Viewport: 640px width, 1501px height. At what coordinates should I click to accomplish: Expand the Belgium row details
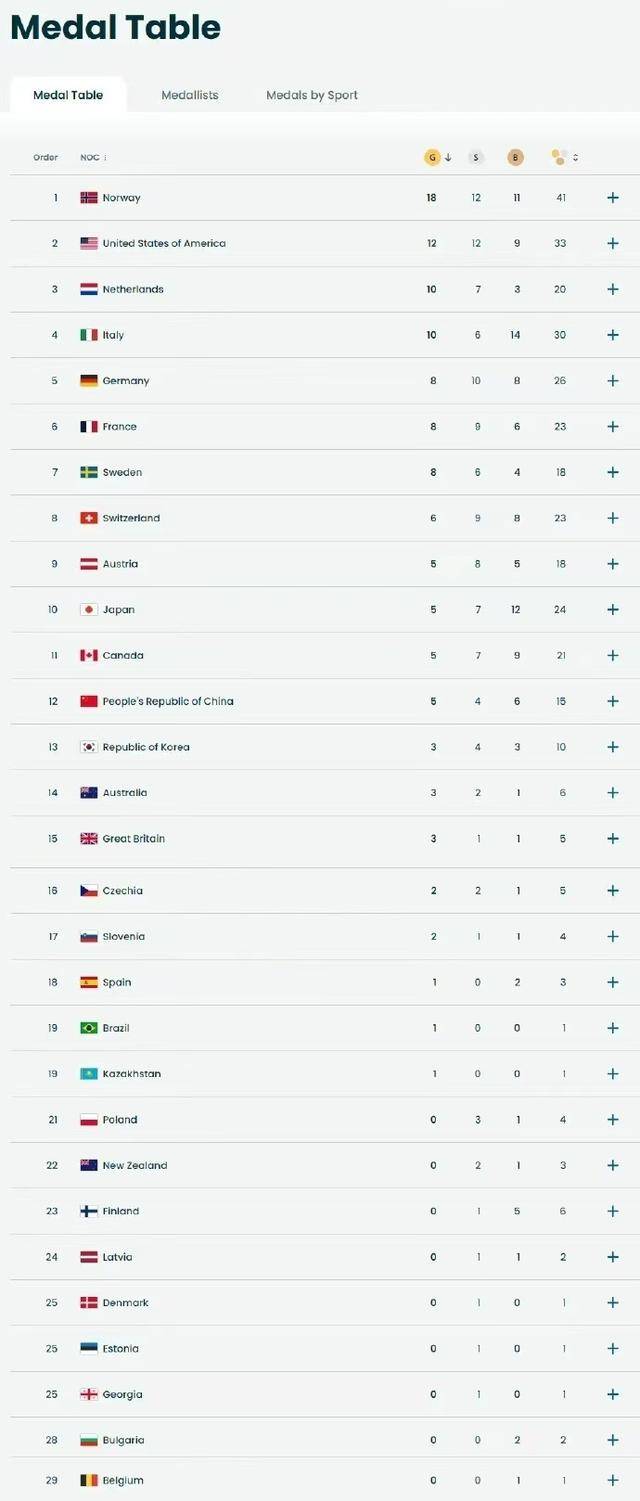click(613, 1480)
